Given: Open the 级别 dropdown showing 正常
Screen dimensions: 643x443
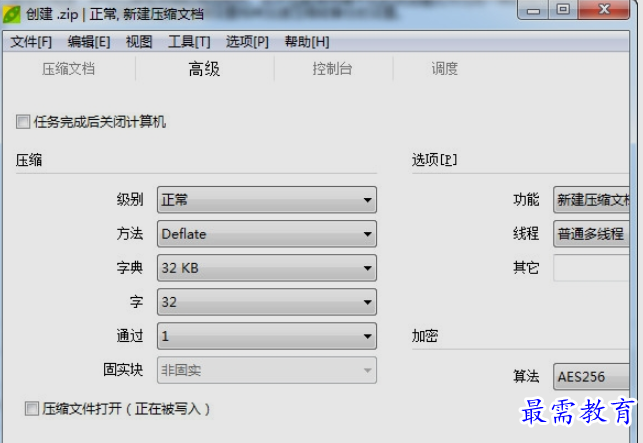Looking at the screenshot, I should tap(267, 200).
